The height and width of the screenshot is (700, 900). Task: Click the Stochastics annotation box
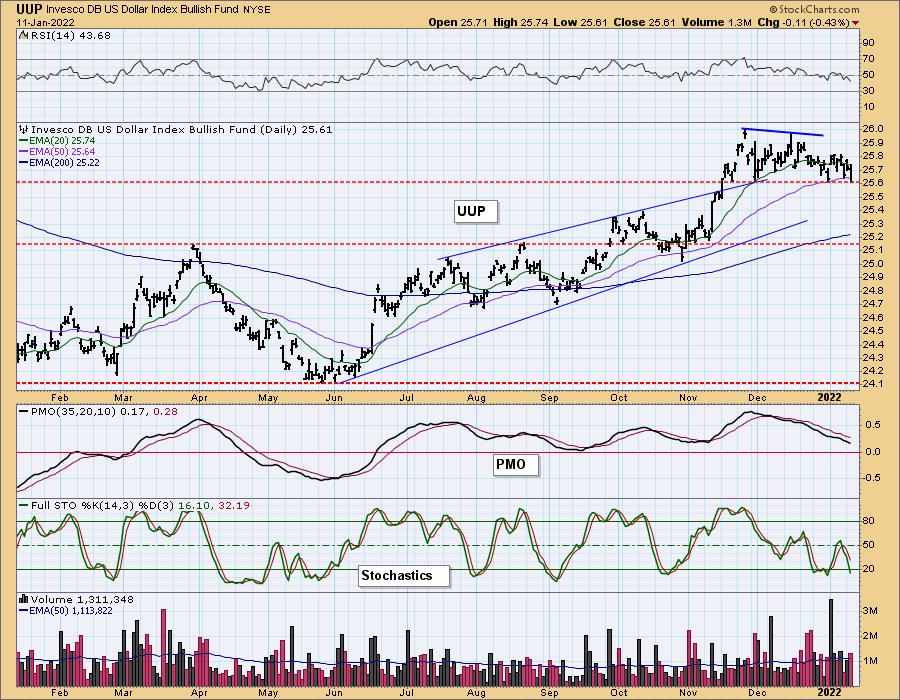click(404, 575)
